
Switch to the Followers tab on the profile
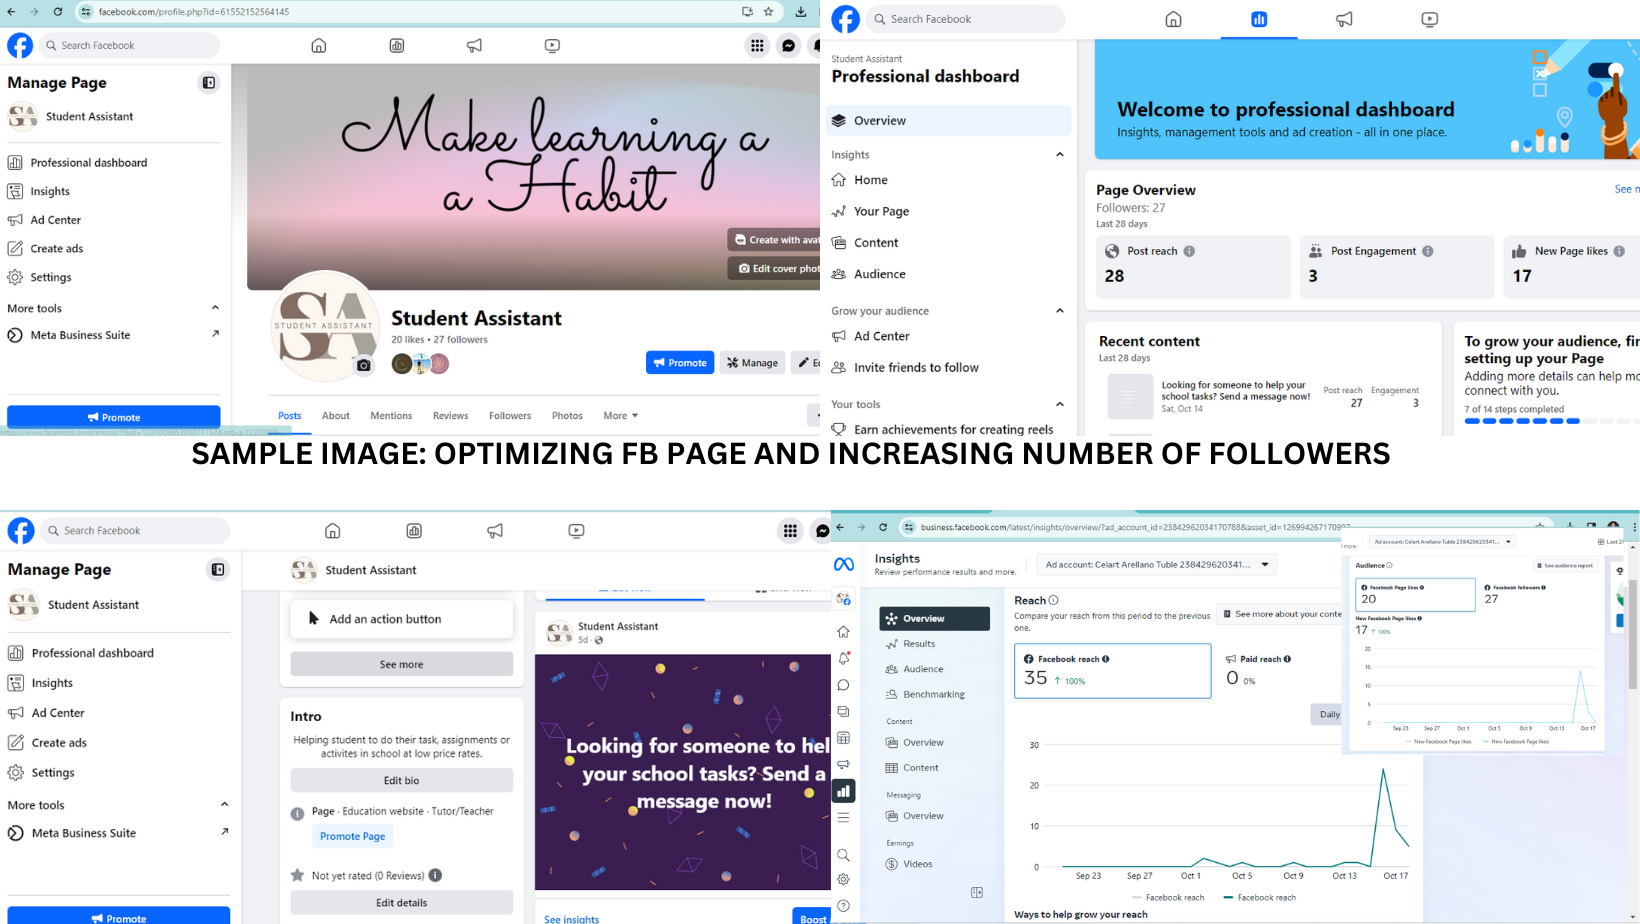pyautogui.click(x=510, y=416)
